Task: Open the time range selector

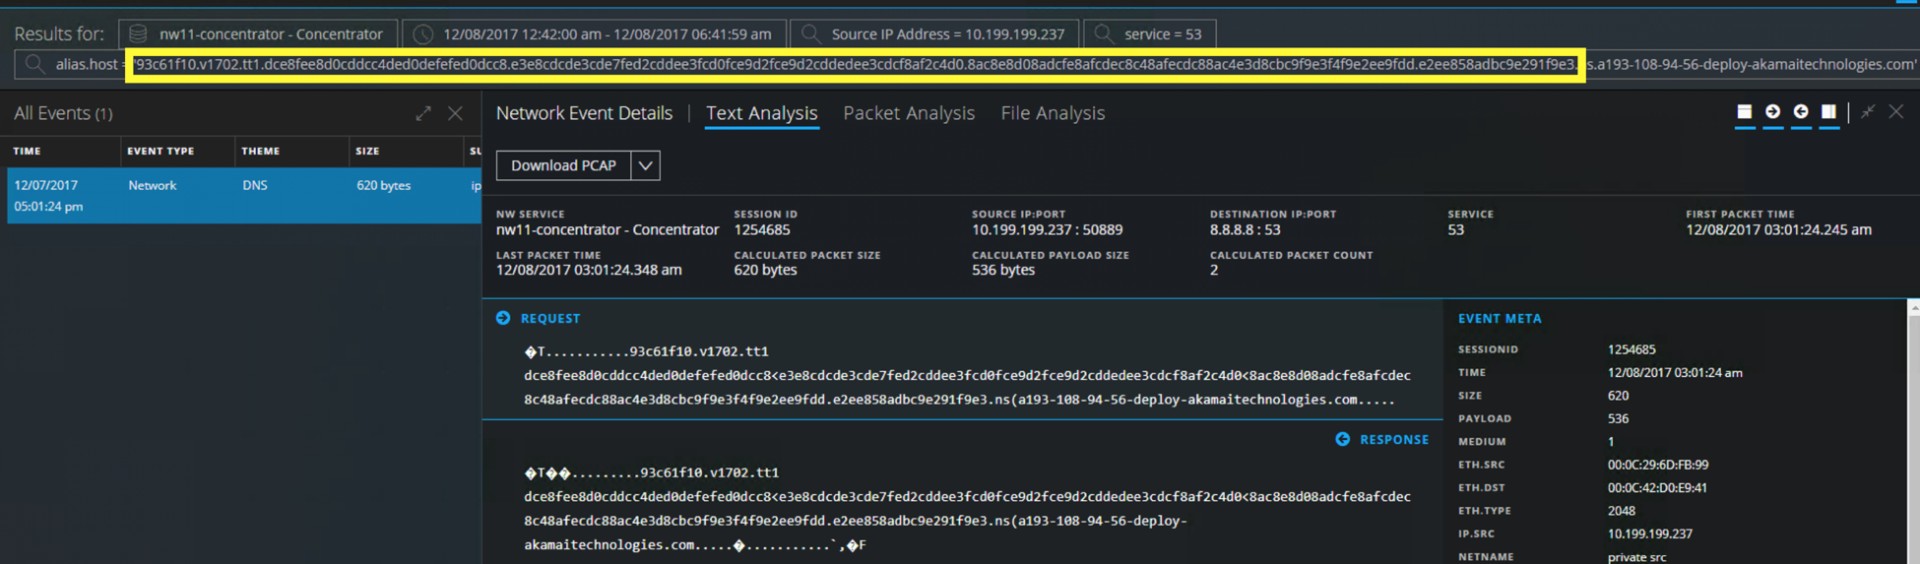Action: point(595,34)
